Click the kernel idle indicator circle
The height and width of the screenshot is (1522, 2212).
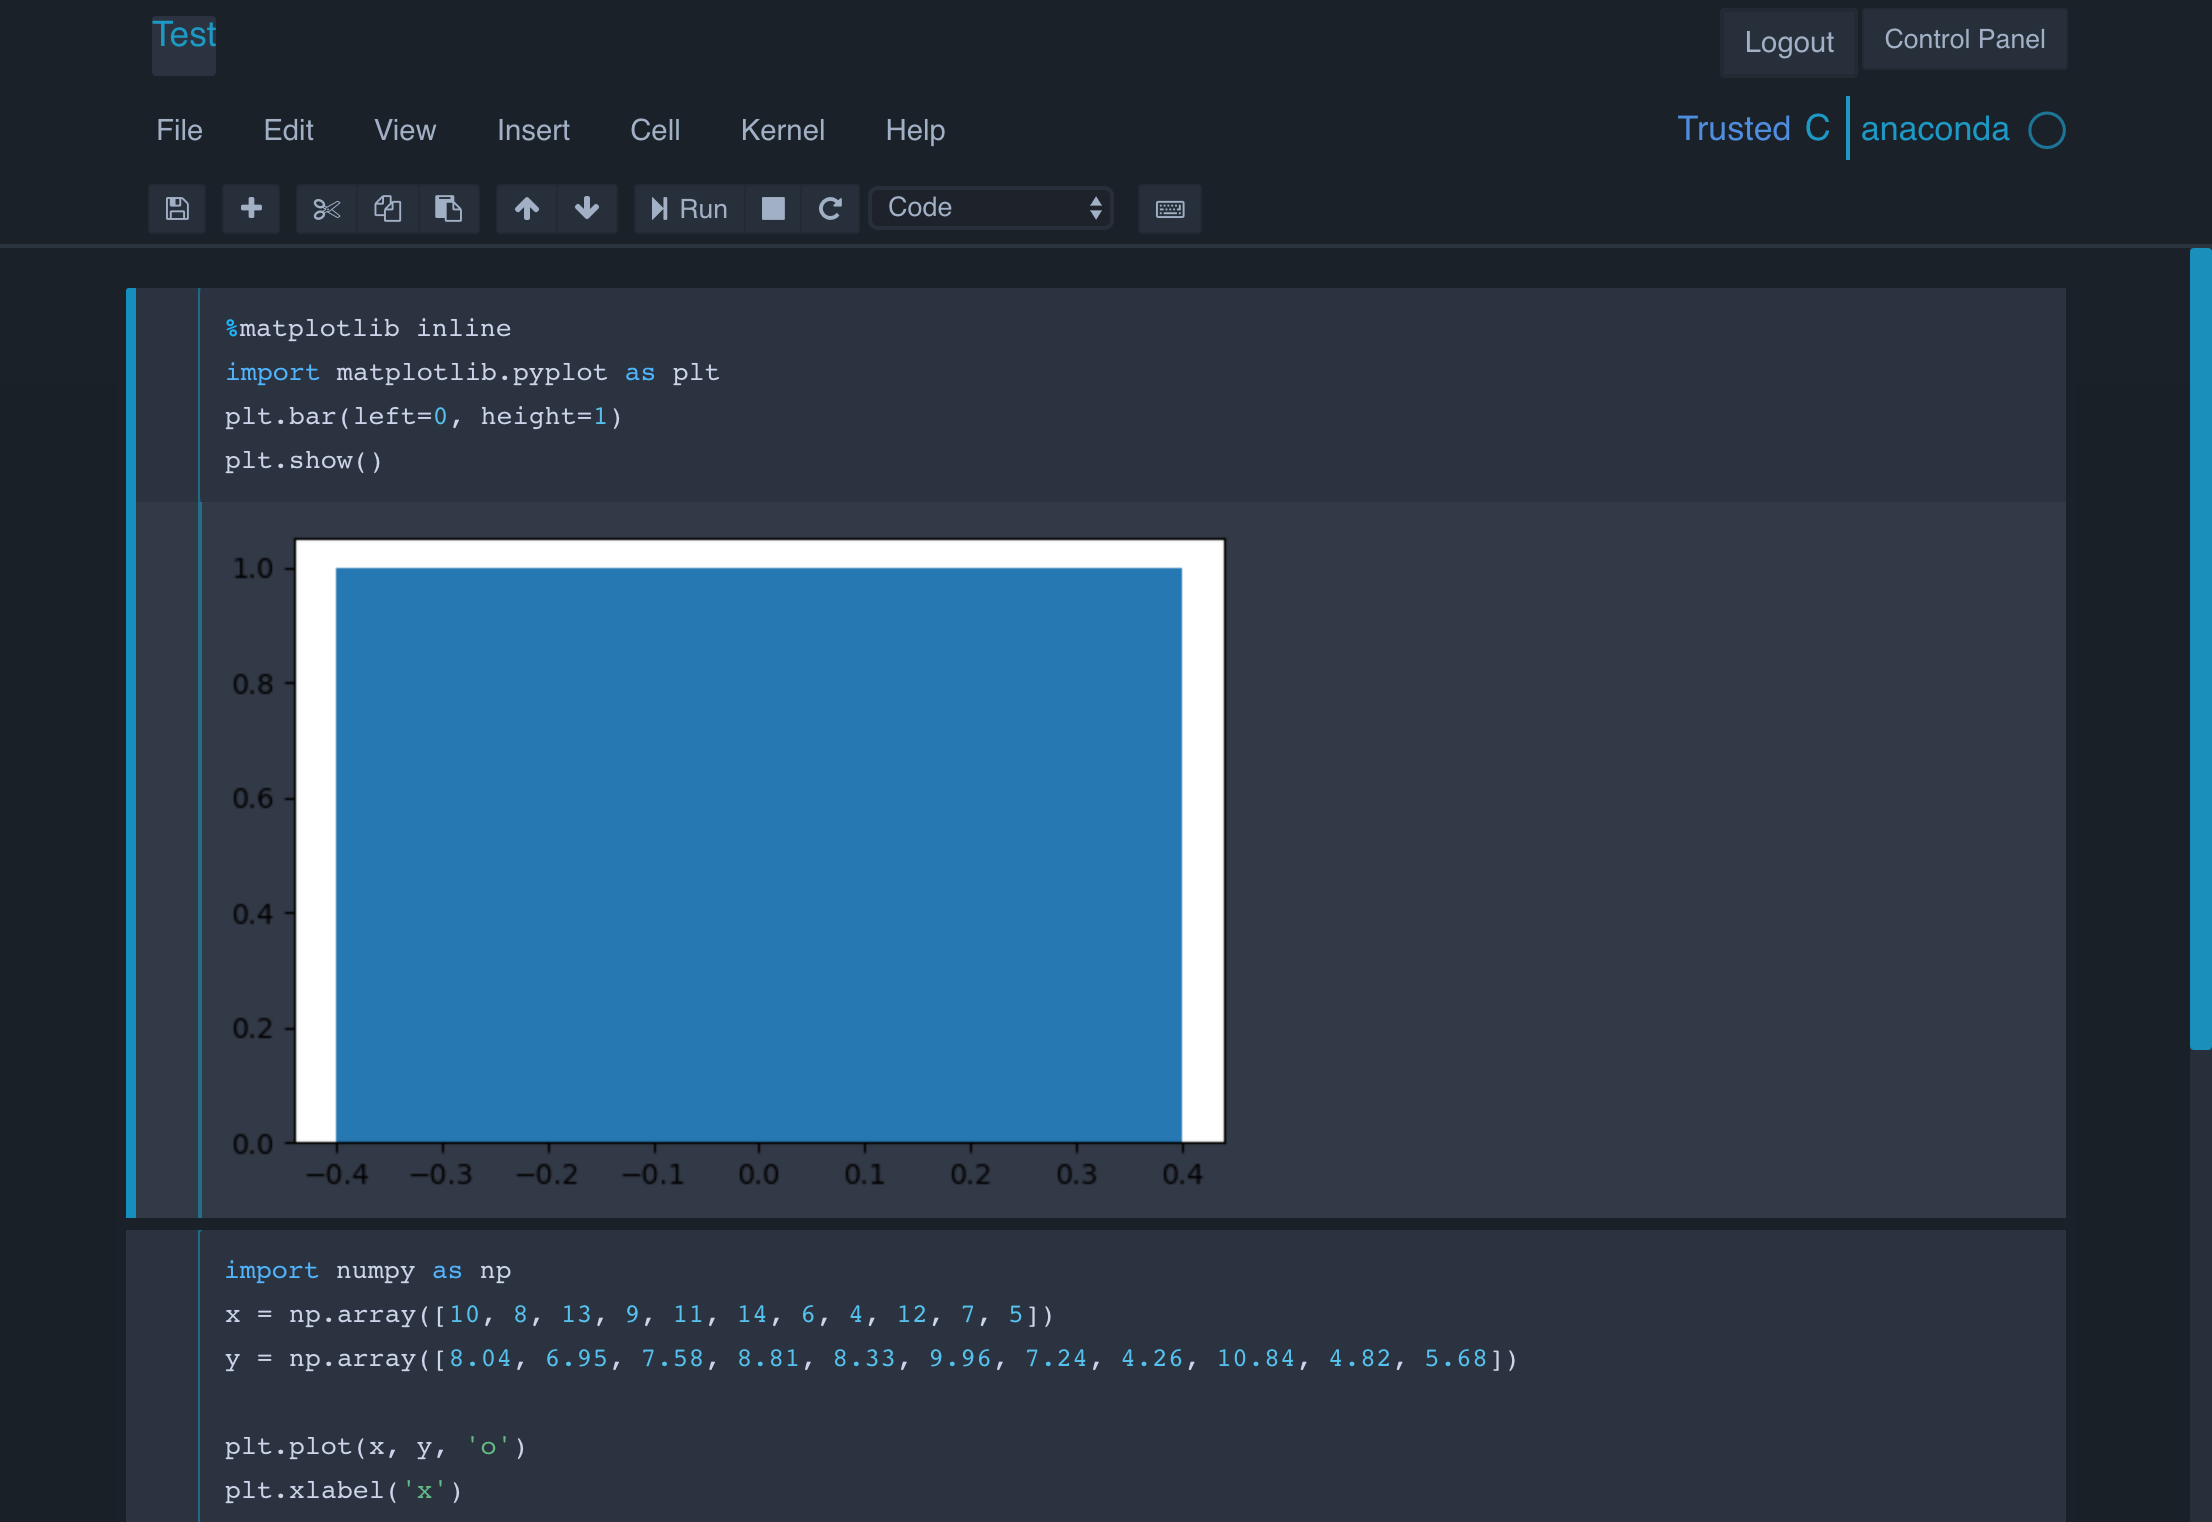[x=2046, y=130]
